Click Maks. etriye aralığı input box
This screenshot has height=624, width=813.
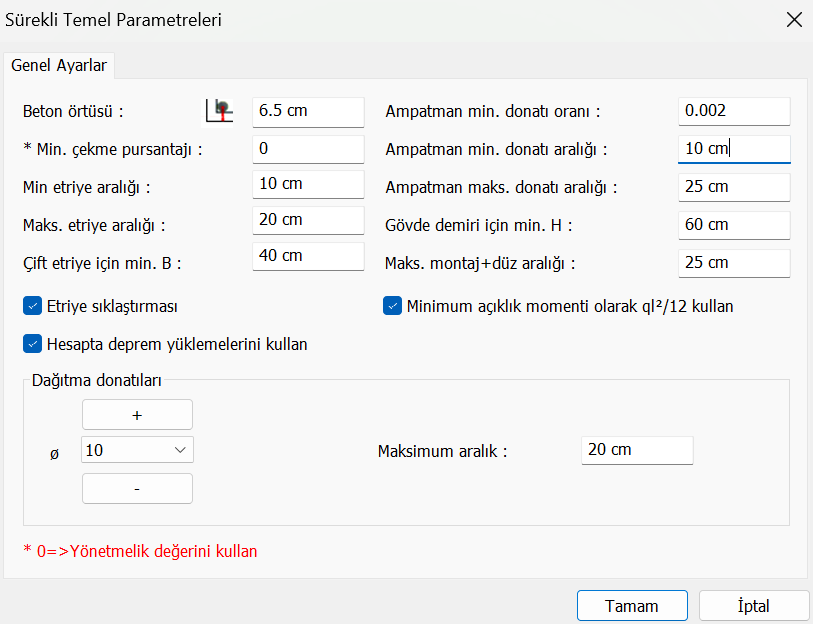coord(308,220)
